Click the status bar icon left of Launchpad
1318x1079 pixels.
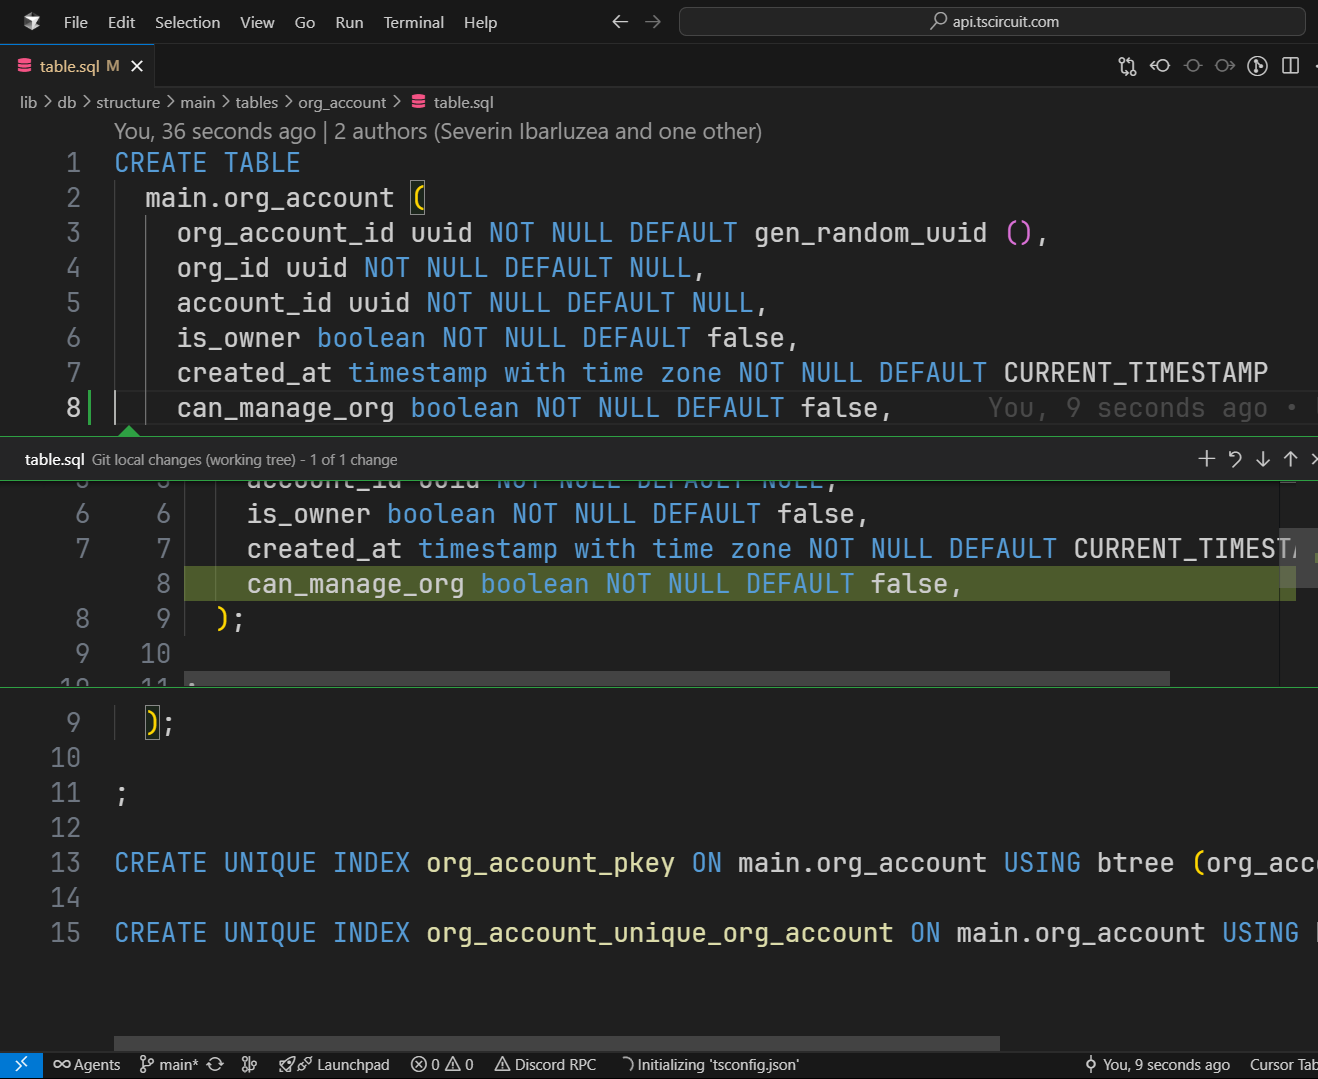tap(250, 1065)
